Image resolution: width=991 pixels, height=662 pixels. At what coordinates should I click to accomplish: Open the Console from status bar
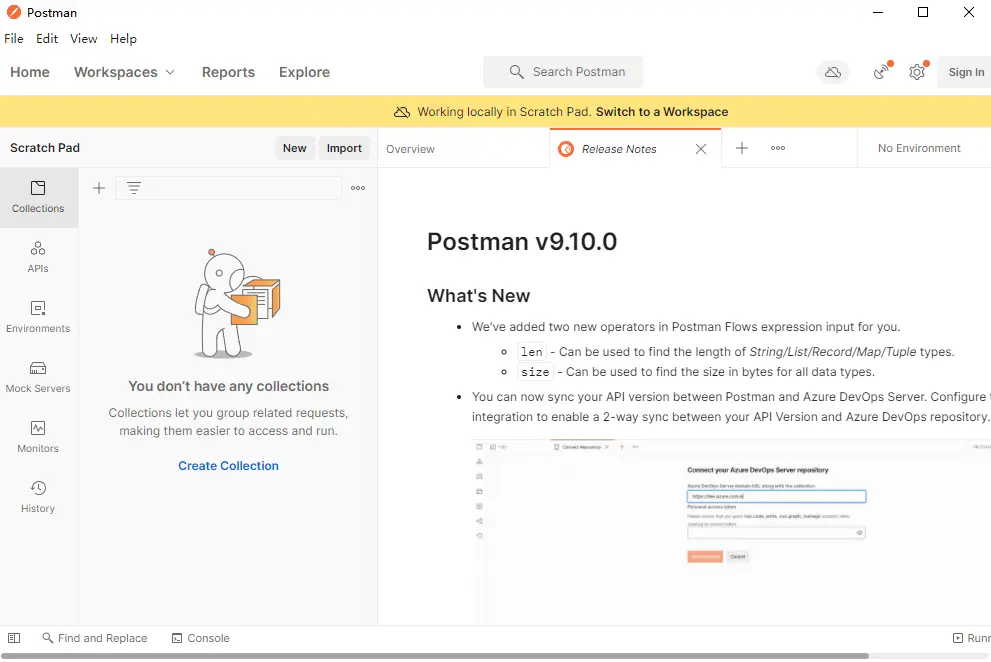[x=201, y=638]
